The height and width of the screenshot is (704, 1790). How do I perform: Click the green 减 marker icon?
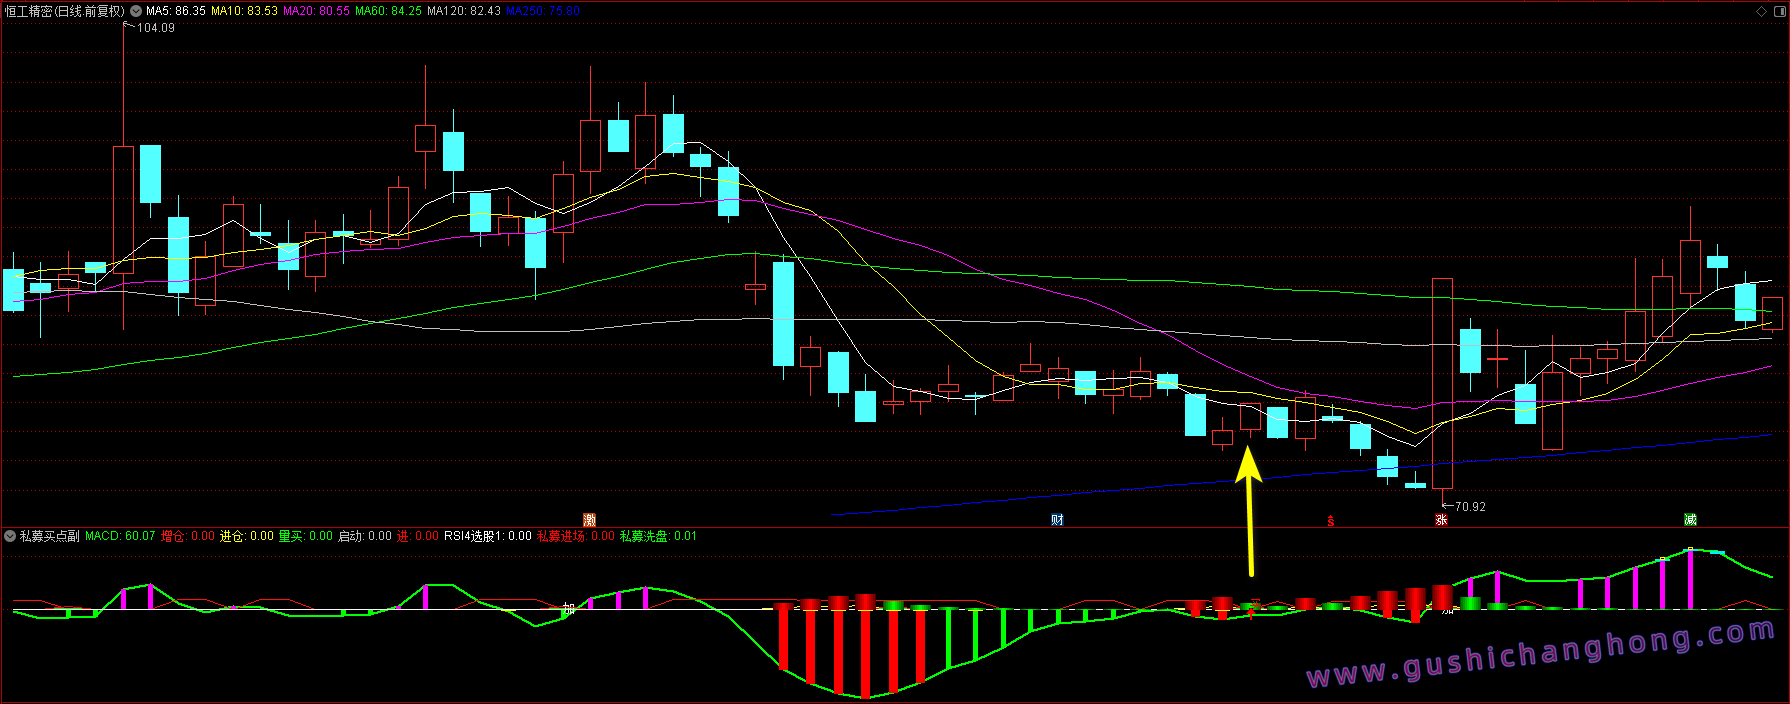pos(1690,520)
